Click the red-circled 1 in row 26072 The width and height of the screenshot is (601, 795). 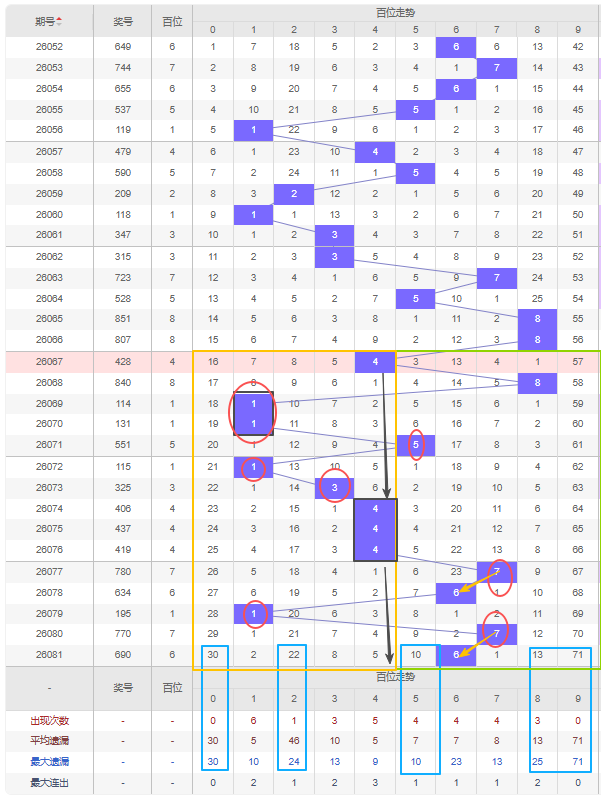coord(254,467)
